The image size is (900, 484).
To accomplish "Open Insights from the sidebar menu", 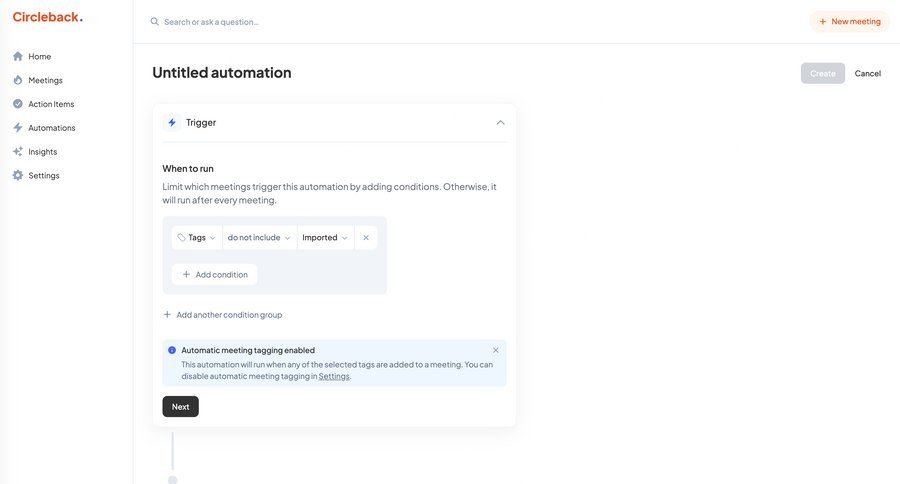I will pyautogui.click(x=42, y=152).
